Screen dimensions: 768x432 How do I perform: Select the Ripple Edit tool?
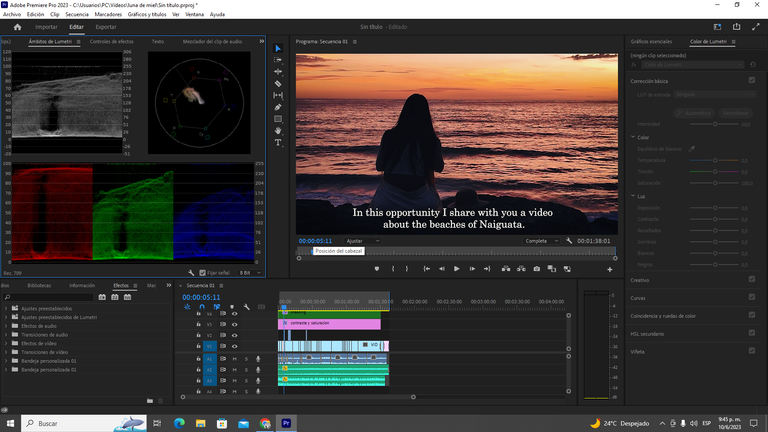pyautogui.click(x=278, y=72)
